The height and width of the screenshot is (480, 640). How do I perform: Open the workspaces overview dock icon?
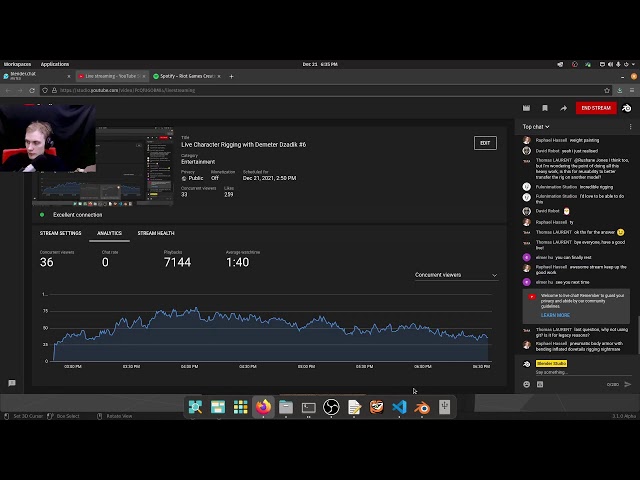tap(218, 407)
